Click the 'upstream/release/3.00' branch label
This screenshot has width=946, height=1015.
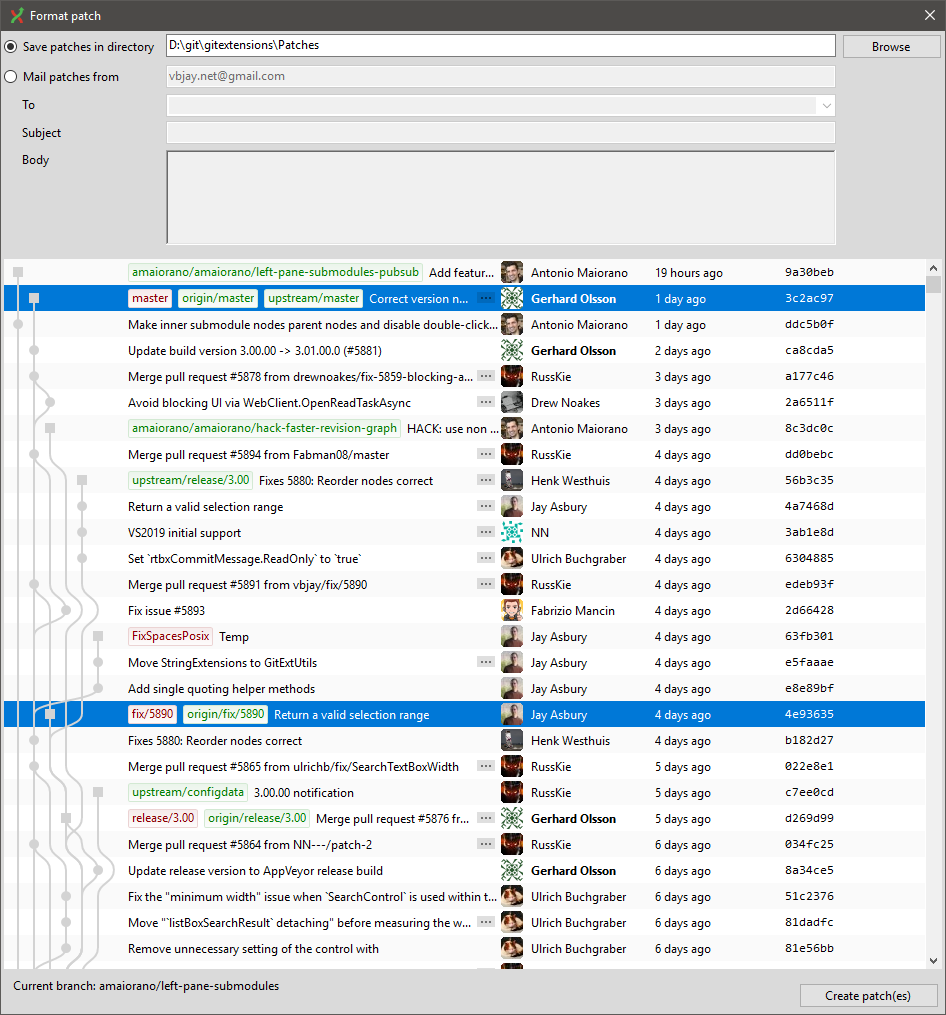[190, 480]
